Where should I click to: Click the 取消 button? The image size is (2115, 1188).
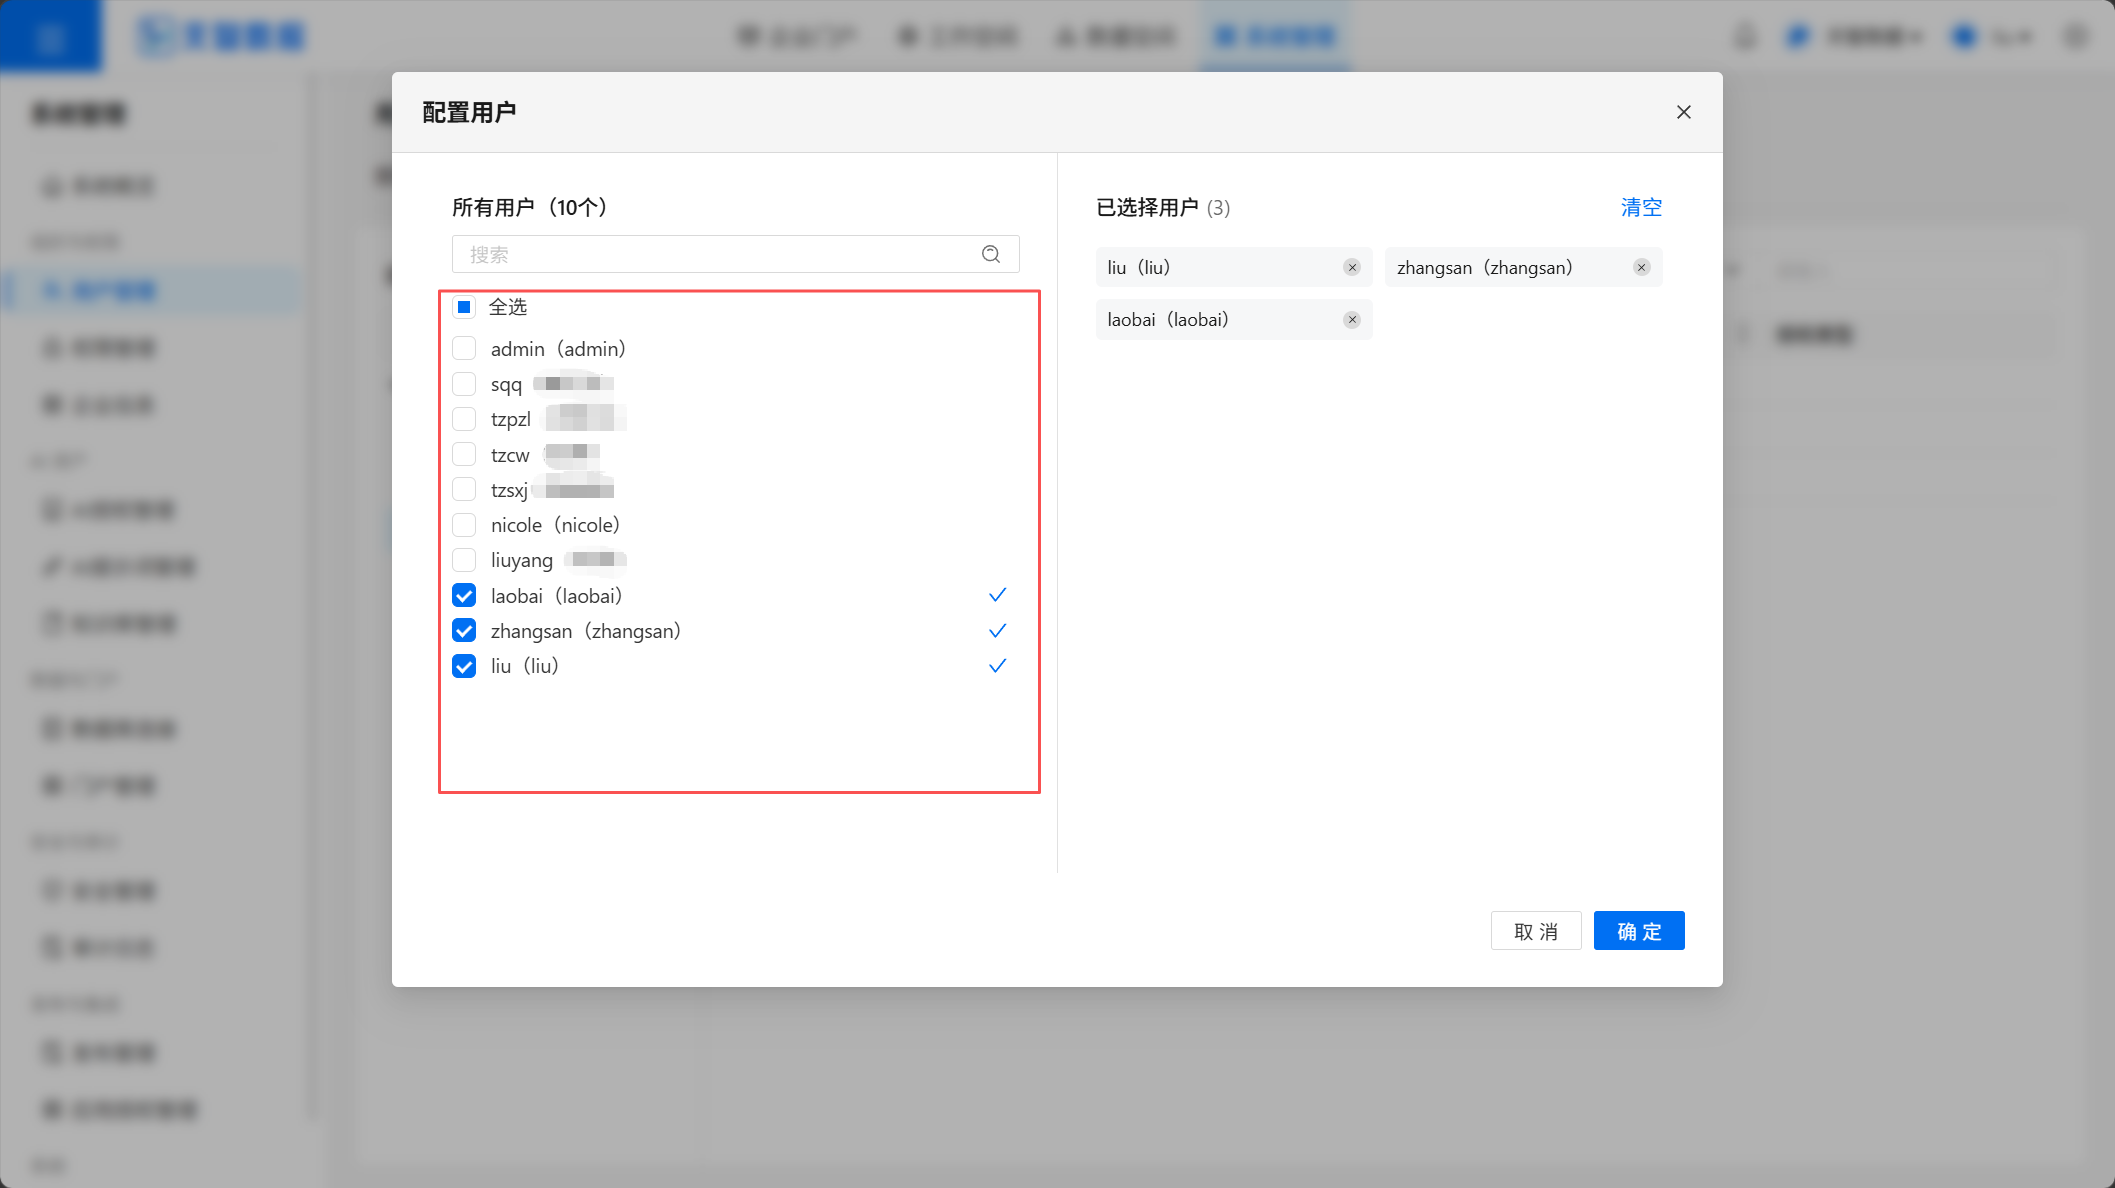1536,931
